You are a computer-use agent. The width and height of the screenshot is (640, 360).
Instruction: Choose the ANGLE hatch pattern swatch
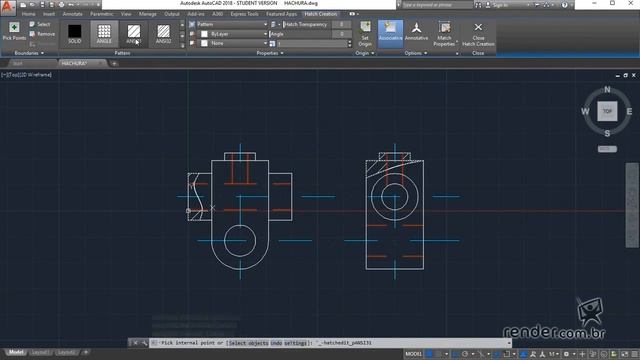point(104,34)
